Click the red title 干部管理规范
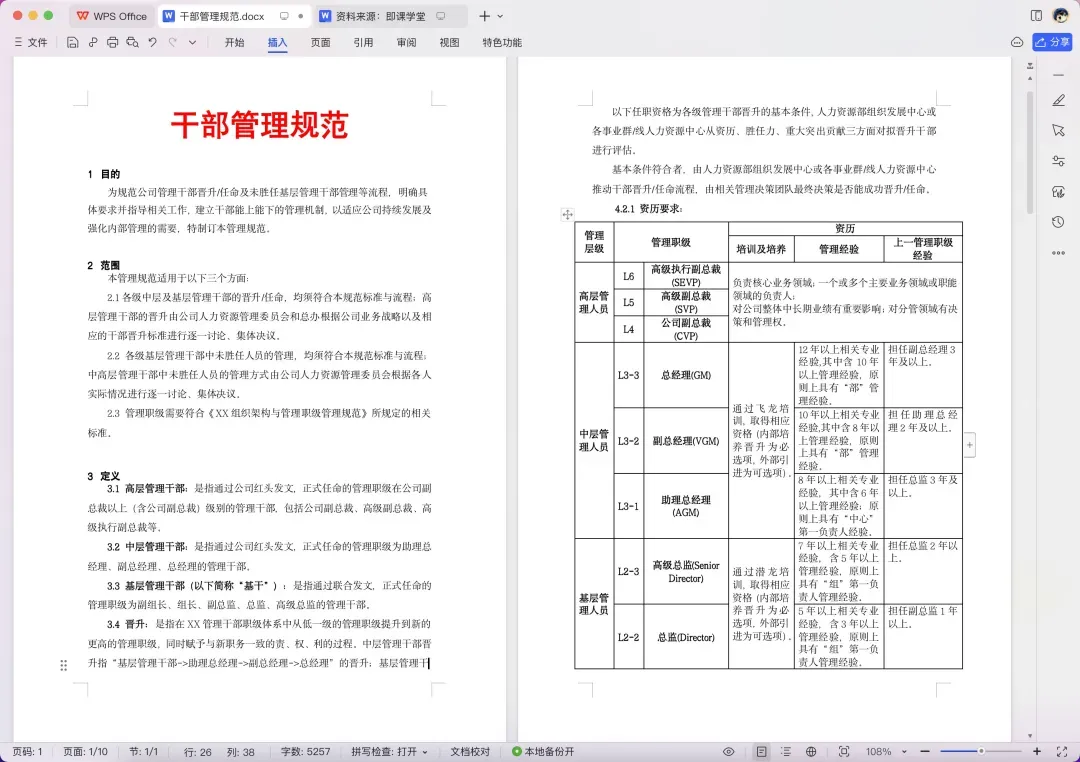 (260, 125)
